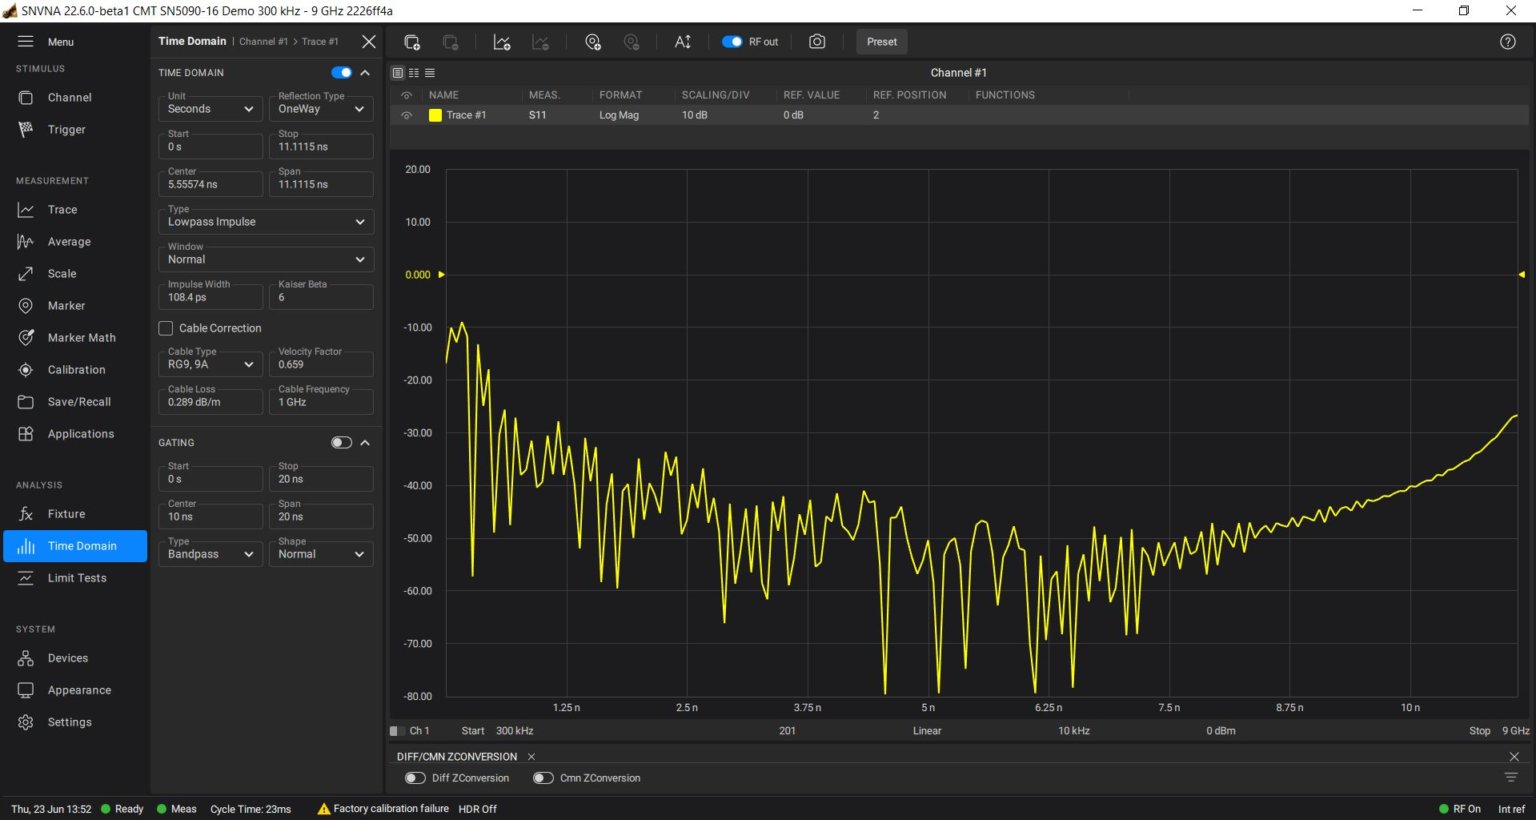The width and height of the screenshot is (1536, 820).
Task: Open the Gating Type dropdown showing Bandpass
Action: (x=210, y=553)
